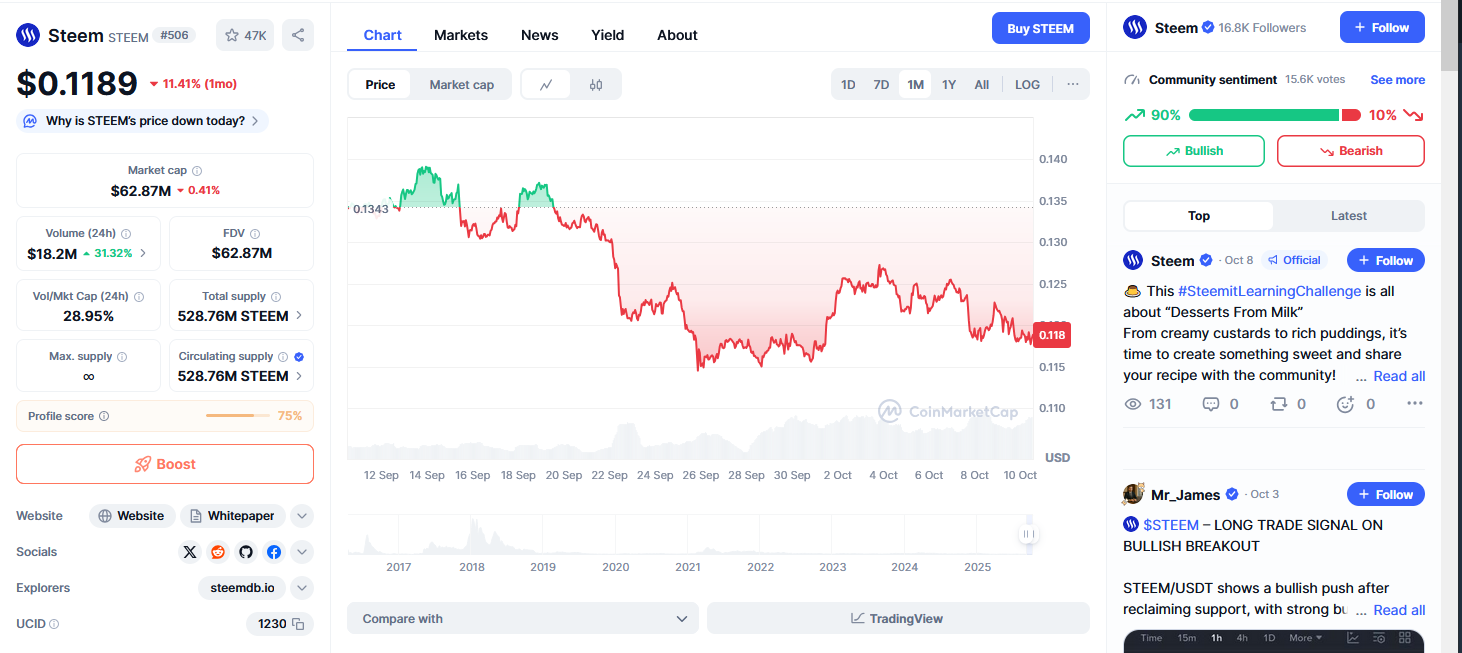Screen dimensions: 1462x653
Task: Add Steem to watchlist with the star button
Action: 245,35
